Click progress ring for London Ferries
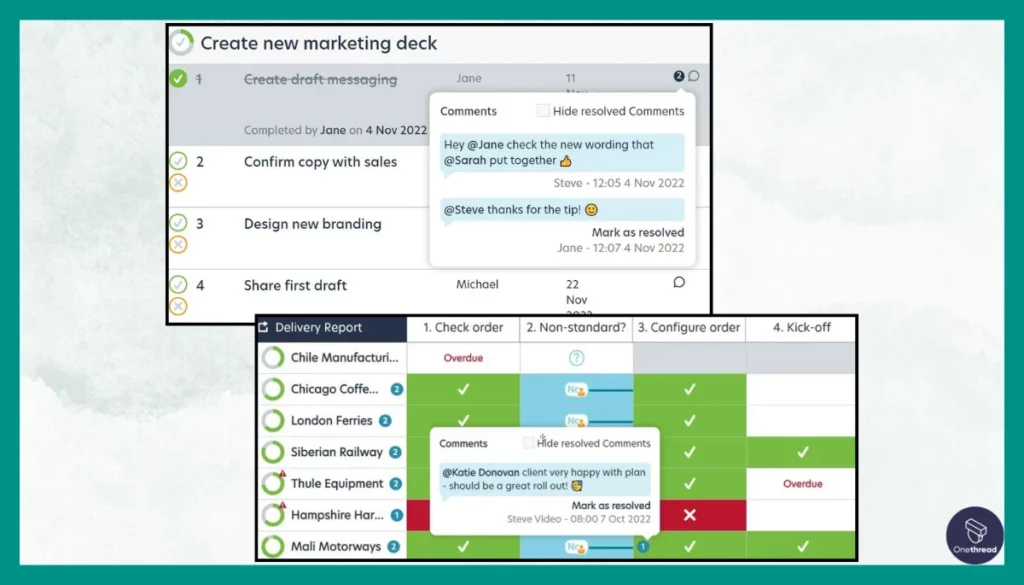This screenshot has width=1024, height=585. (x=273, y=420)
